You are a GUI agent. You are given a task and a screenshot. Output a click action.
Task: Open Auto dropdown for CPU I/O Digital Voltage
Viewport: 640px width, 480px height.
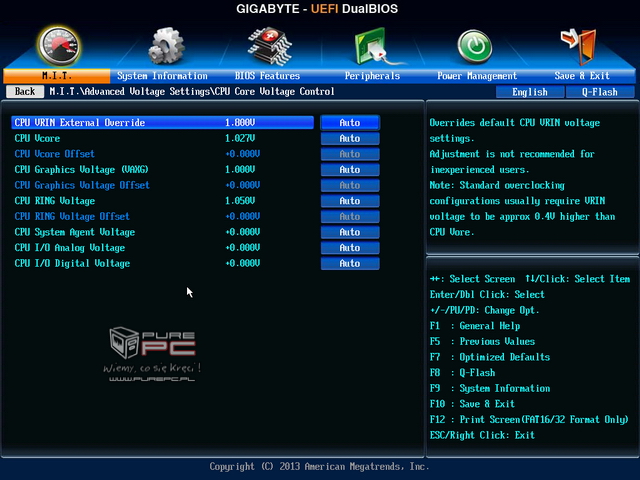(x=350, y=263)
